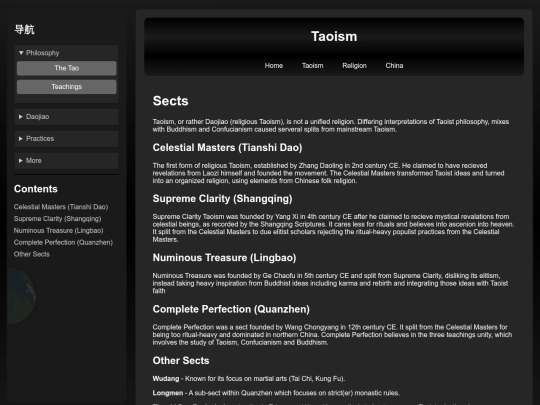Click the bold Longmen entry
540x405 pixels.
pyautogui.click(x=168, y=393)
